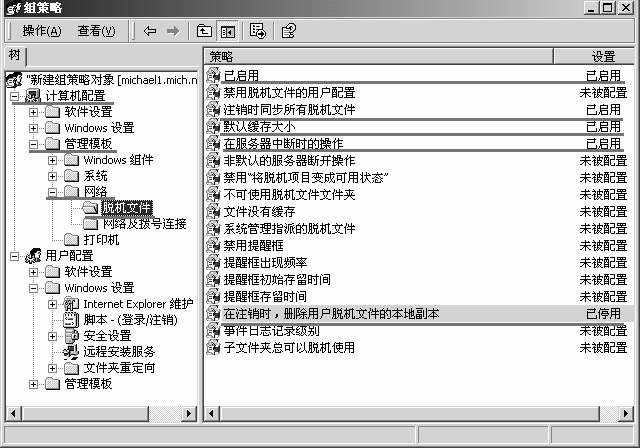The width and height of the screenshot is (640, 448).
Task: Click the 已停用 setting value
Action: click(603, 314)
